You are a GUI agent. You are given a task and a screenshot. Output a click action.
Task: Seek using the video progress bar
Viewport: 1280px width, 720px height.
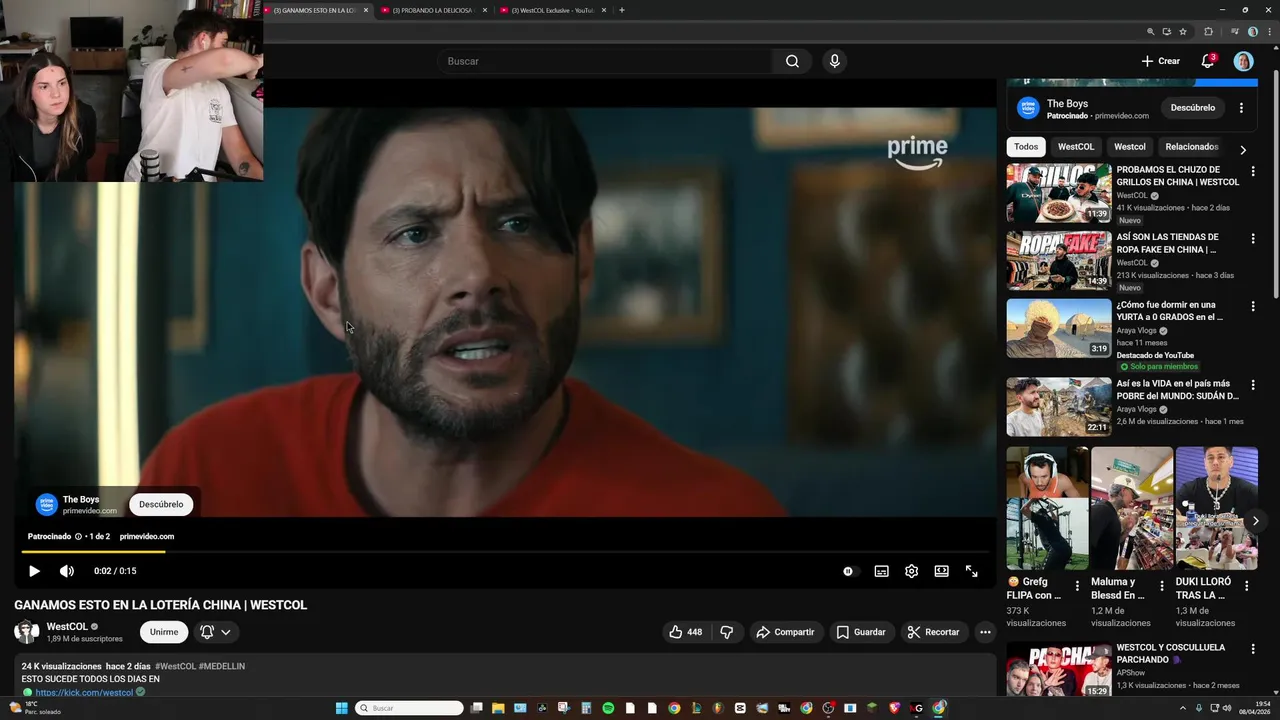505,551
